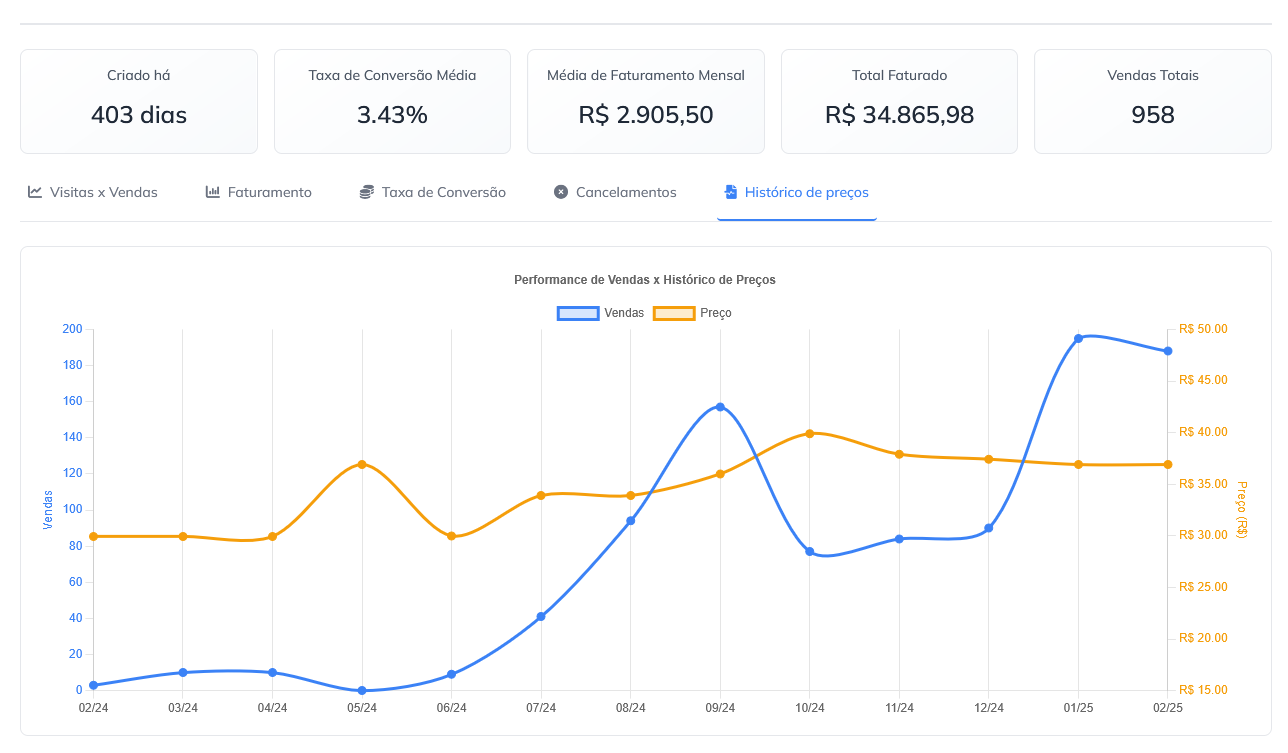Click the orange Preço legend color box

pyautogui.click(x=674, y=313)
